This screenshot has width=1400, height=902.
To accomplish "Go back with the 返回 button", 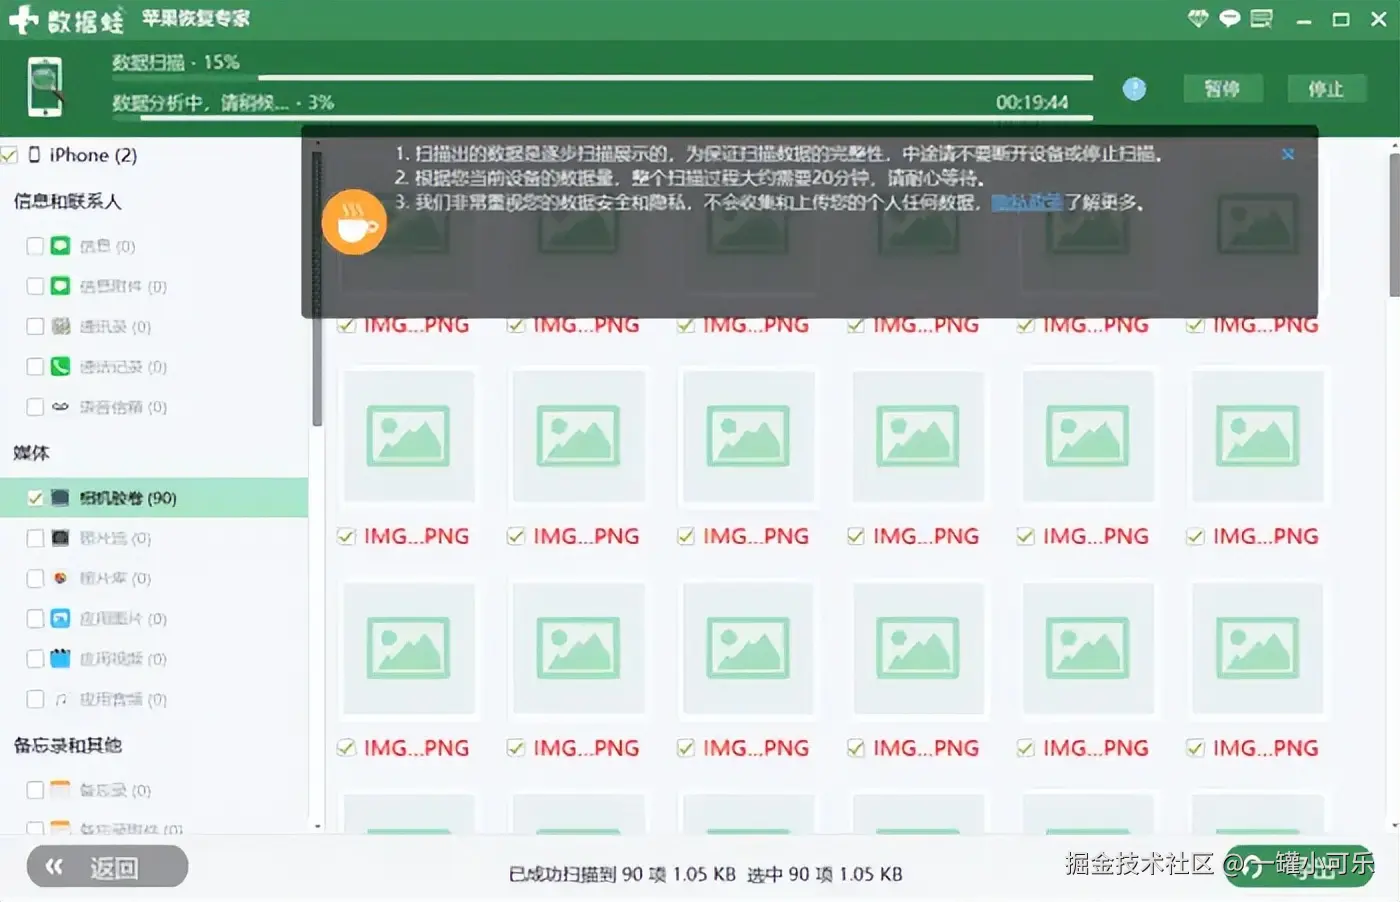I will coord(107,866).
